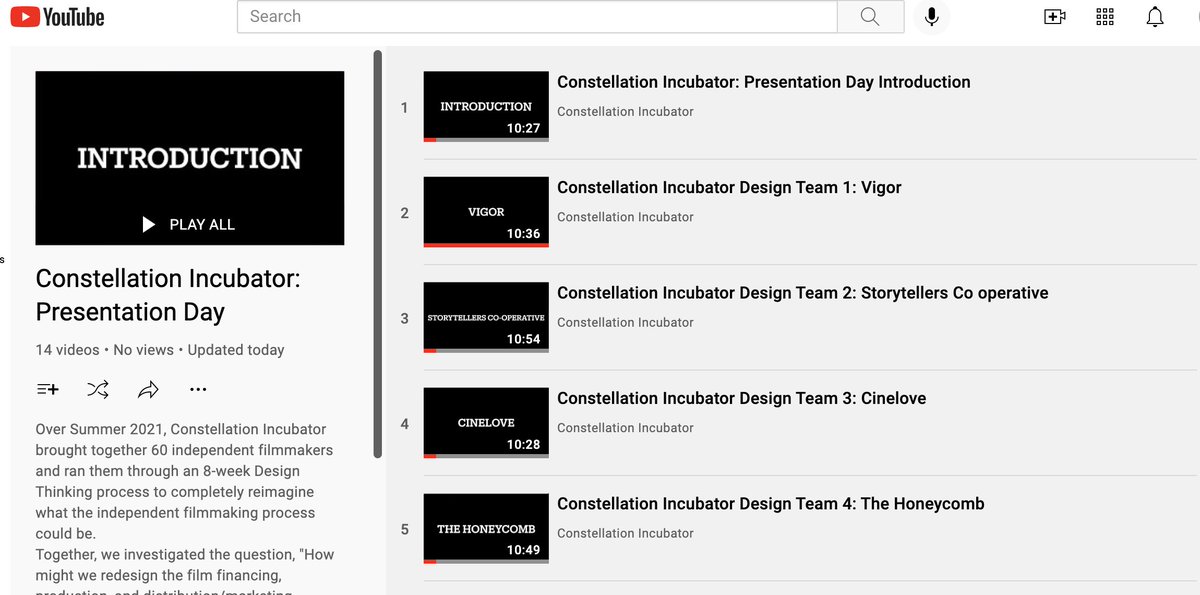Share the playlist via arrow icon
The image size is (1200, 595).
point(148,389)
